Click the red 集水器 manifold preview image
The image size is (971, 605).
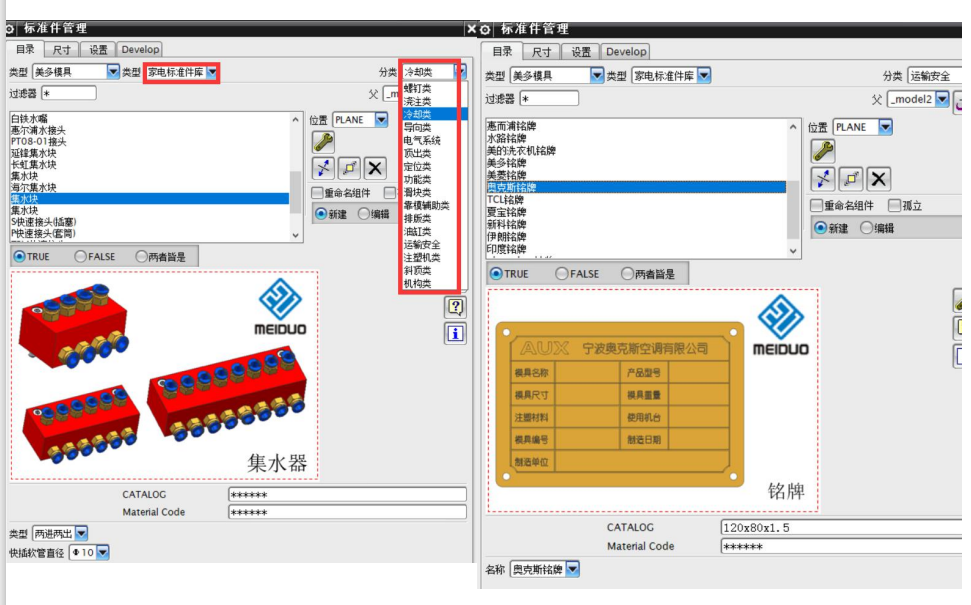165,375
